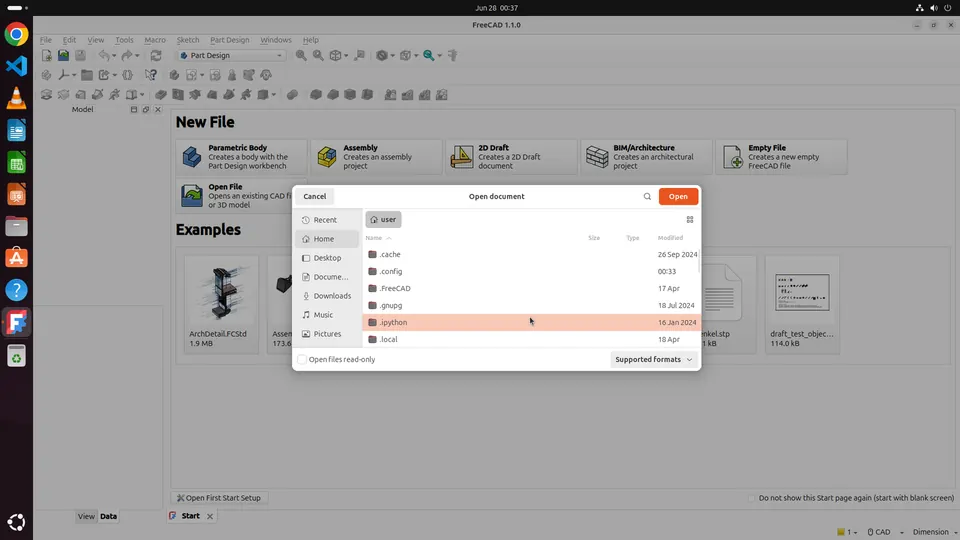Open draft_test_objec... example thumbnail

coord(802,304)
